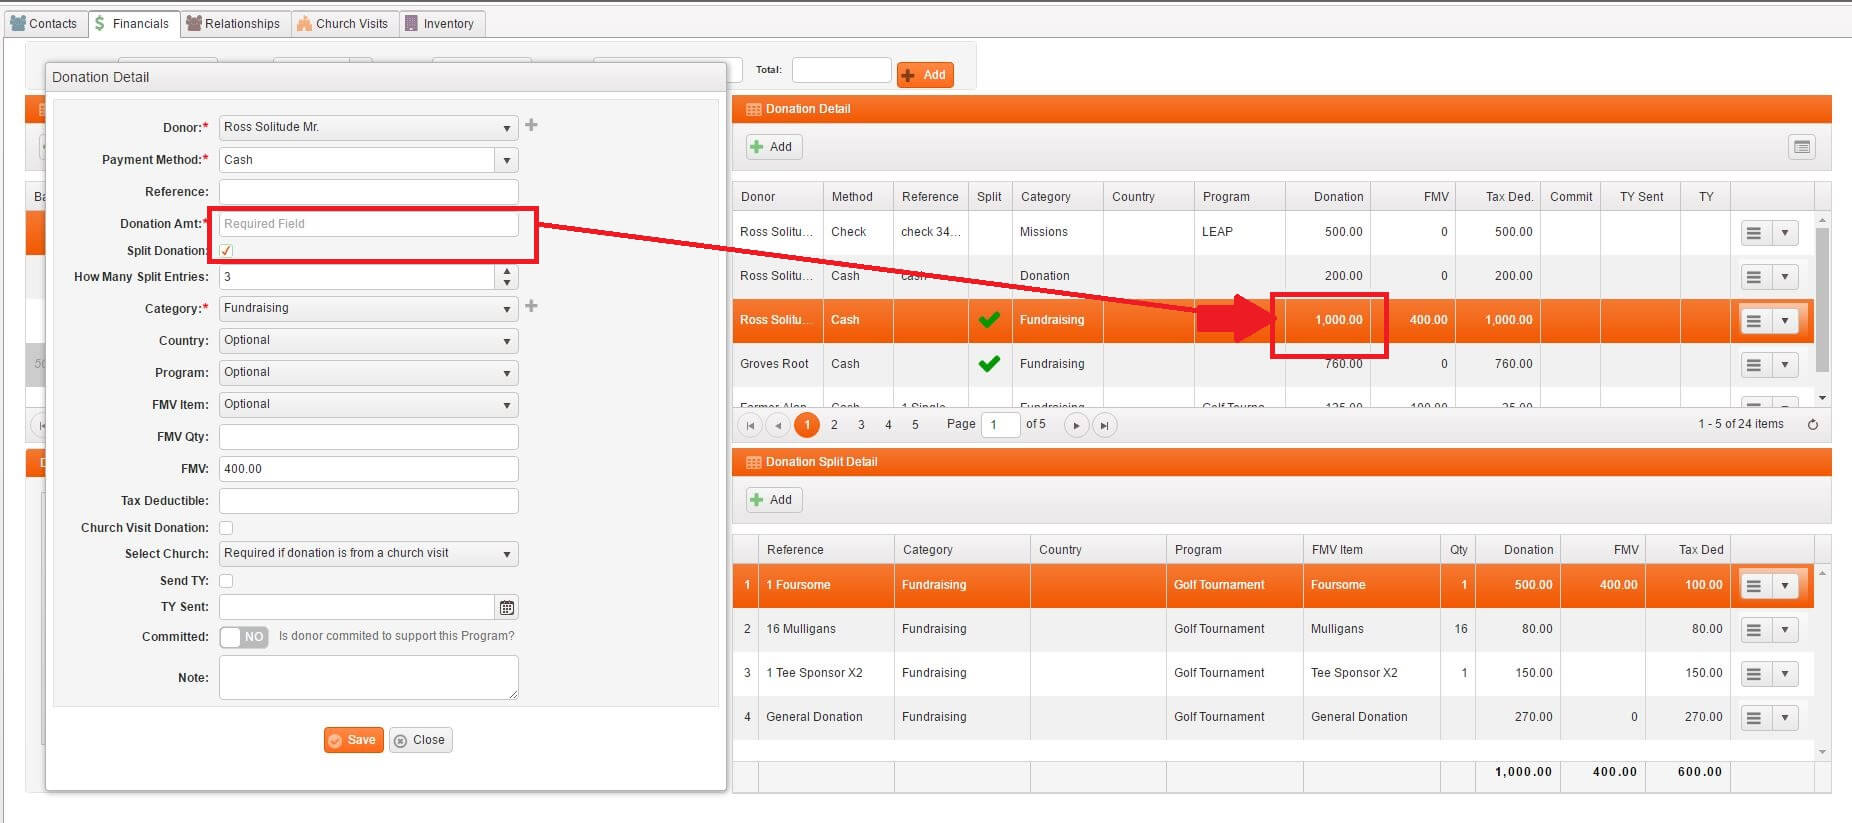
Task: Toggle the Committed switch from NO
Action: 244,637
